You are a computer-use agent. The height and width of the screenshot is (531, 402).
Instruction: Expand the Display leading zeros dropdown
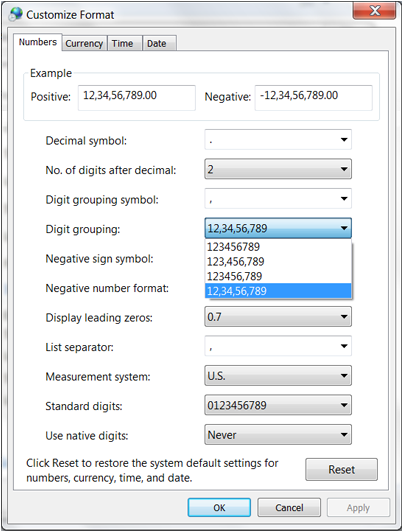[x=278, y=317]
